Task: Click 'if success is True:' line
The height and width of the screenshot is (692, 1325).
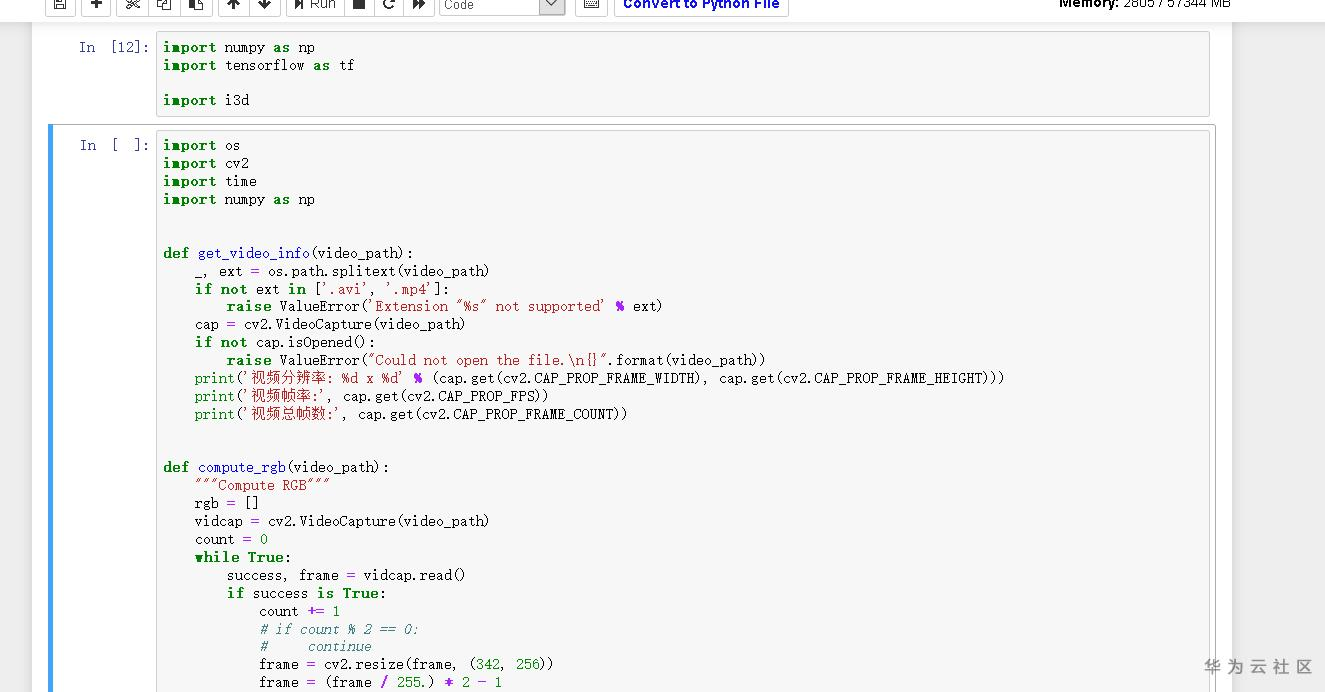Action: tap(306, 593)
